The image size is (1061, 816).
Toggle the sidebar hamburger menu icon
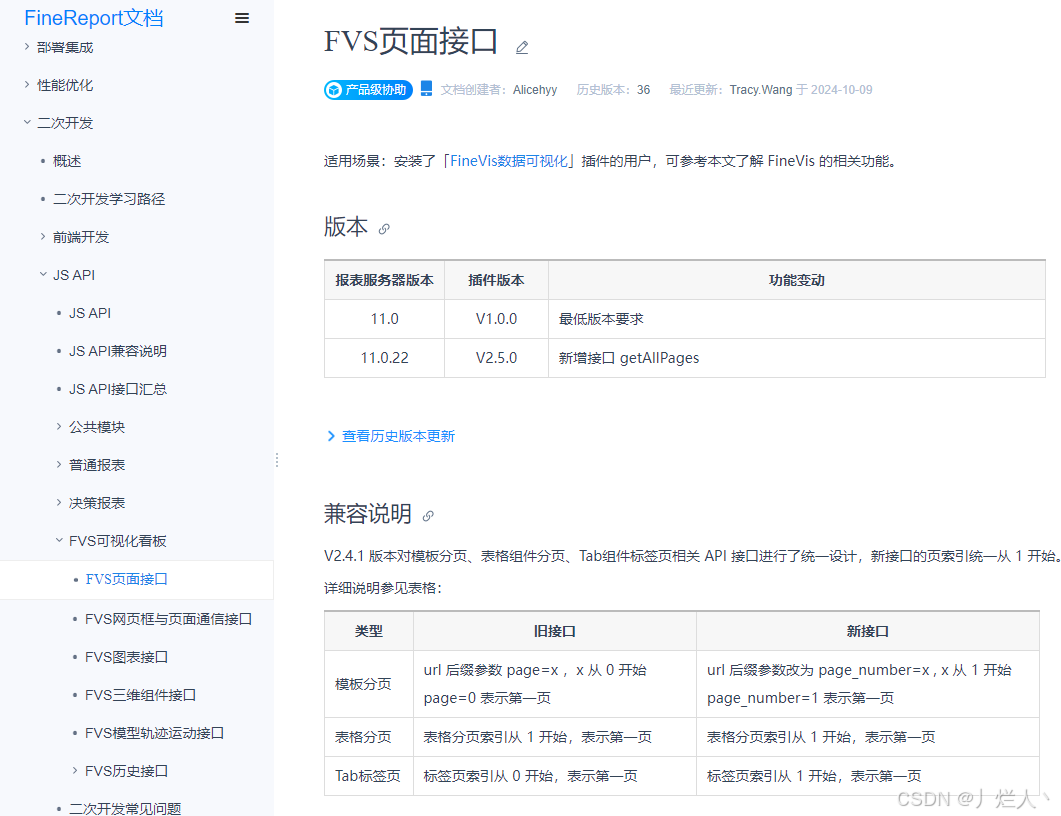242,18
